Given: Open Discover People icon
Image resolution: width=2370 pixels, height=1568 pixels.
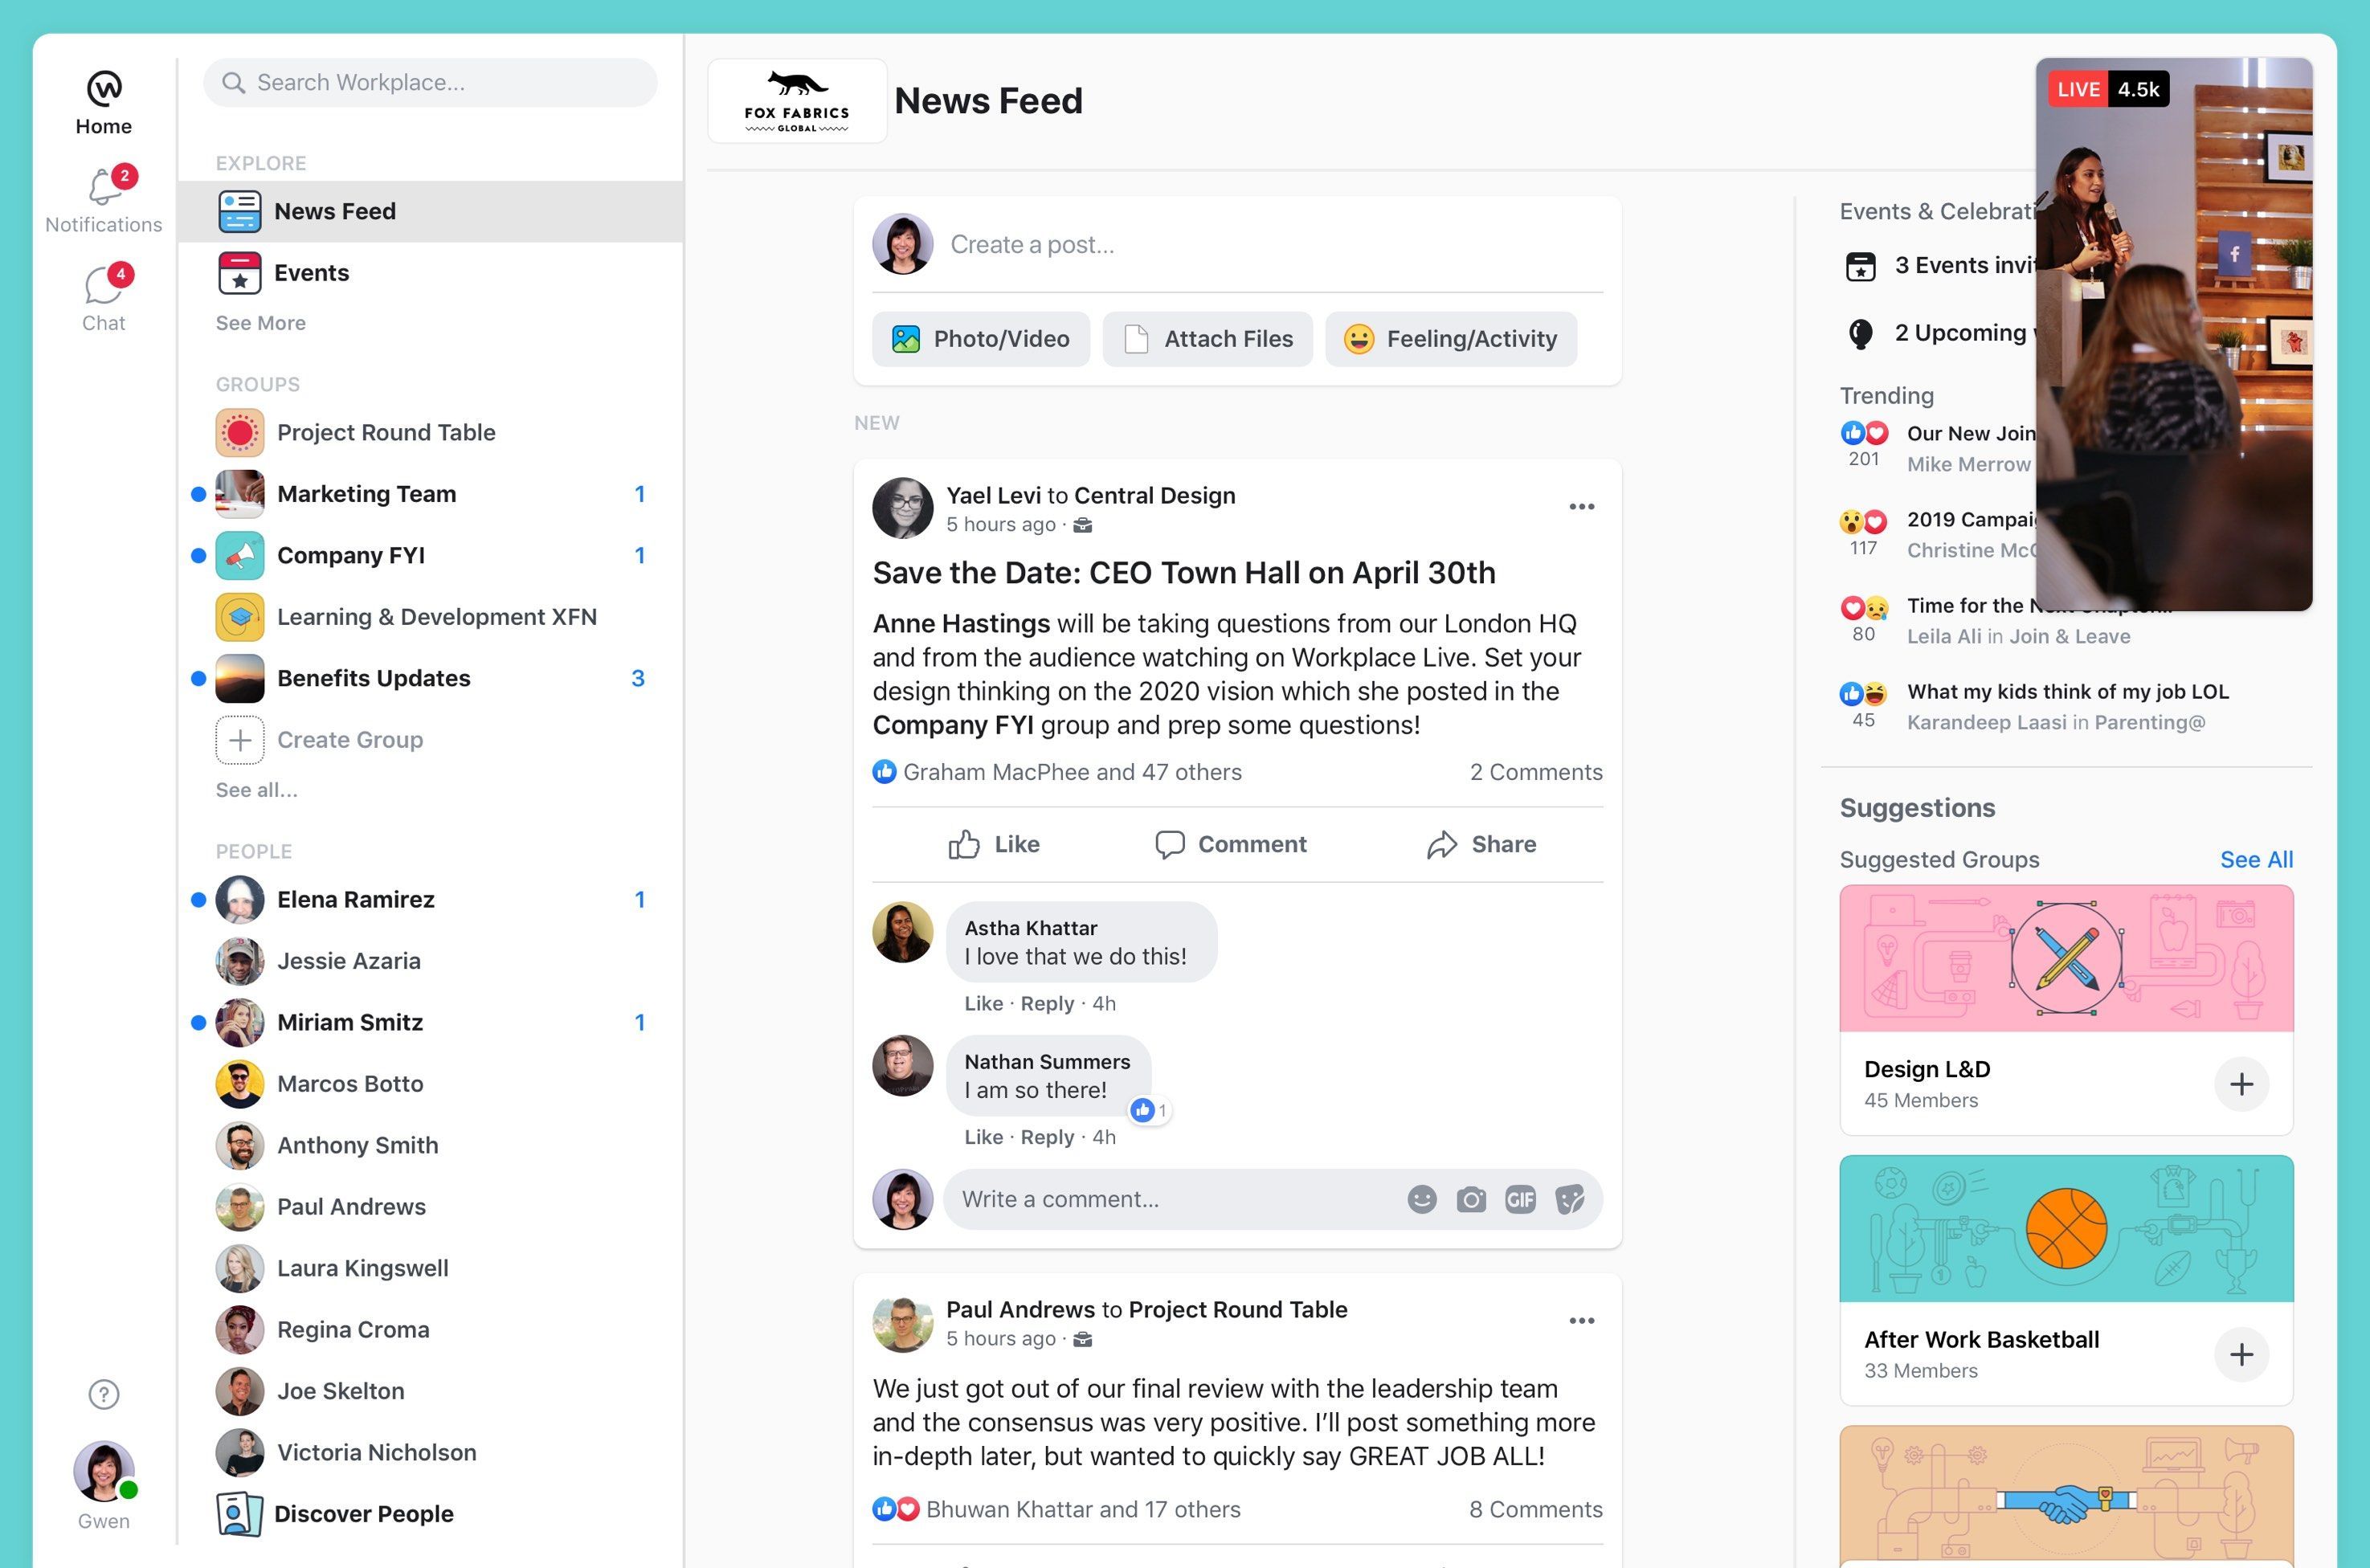Looking at the screenshot, I should pyautogui.click(x=240, y=1514).
